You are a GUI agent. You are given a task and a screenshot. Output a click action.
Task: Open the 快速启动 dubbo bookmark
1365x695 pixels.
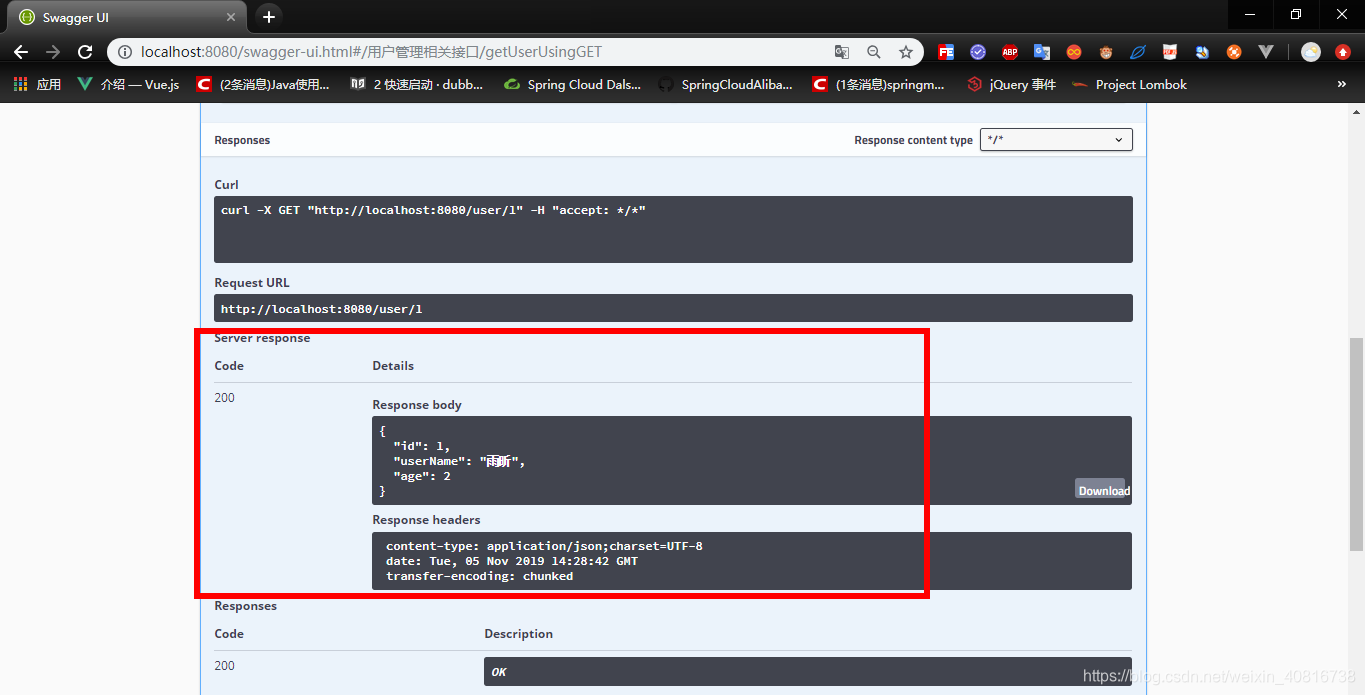click(x=417, y=85)
